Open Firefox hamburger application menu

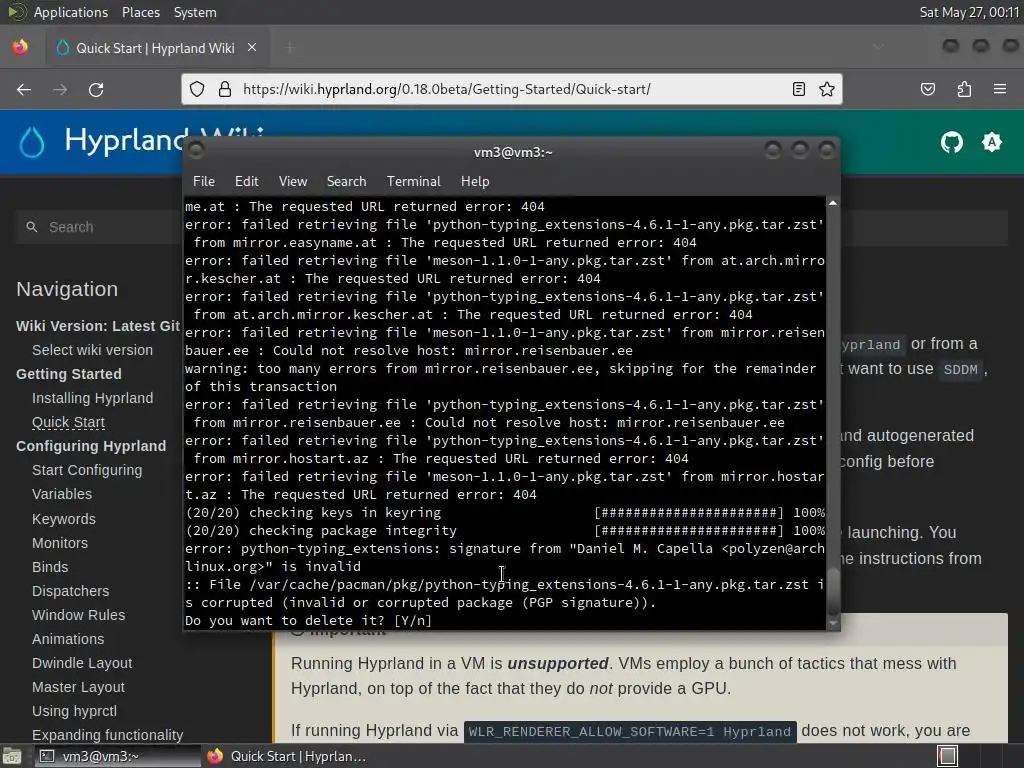pyautogui.click(x=1000, y=89)
